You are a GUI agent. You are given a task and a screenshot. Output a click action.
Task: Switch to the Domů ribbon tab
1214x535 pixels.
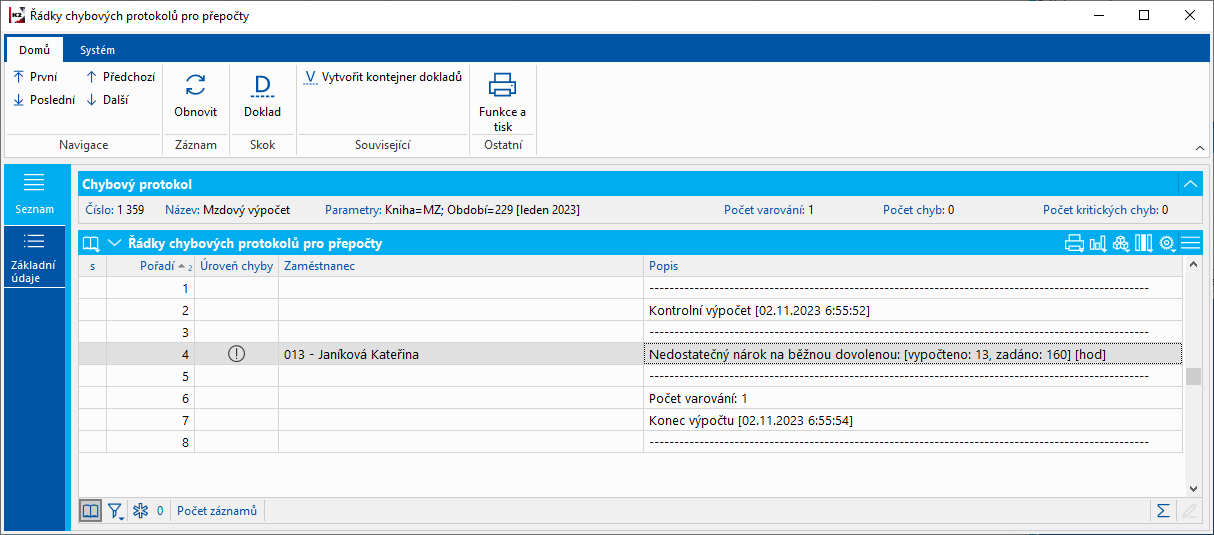click(x=35, y=50)
